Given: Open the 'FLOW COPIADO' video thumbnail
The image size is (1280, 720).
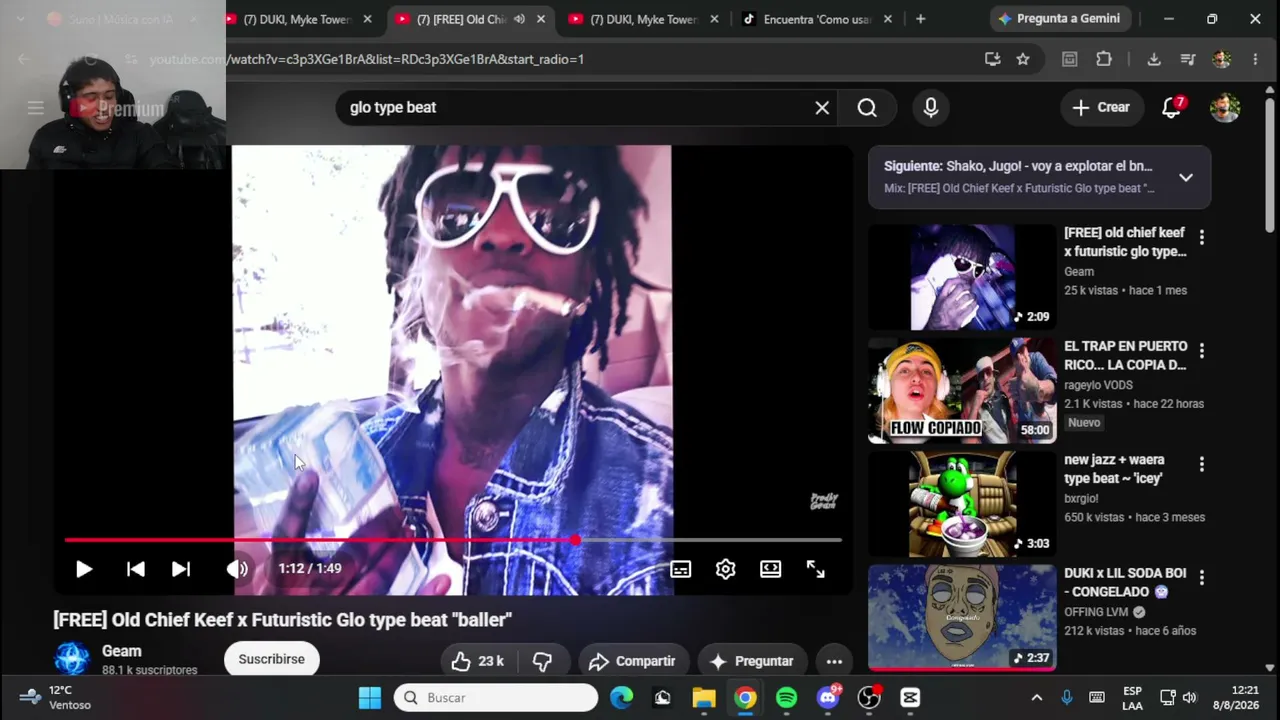Looking at the screenshot, I should click(x=962, y=391).
